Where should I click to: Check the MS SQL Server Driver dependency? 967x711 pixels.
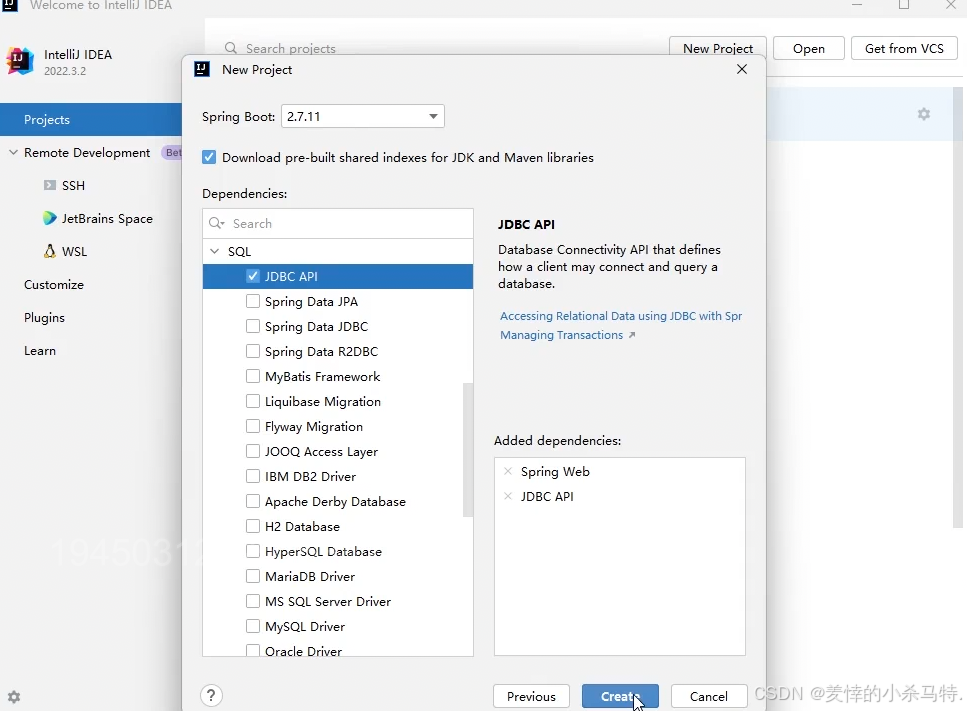253,601
